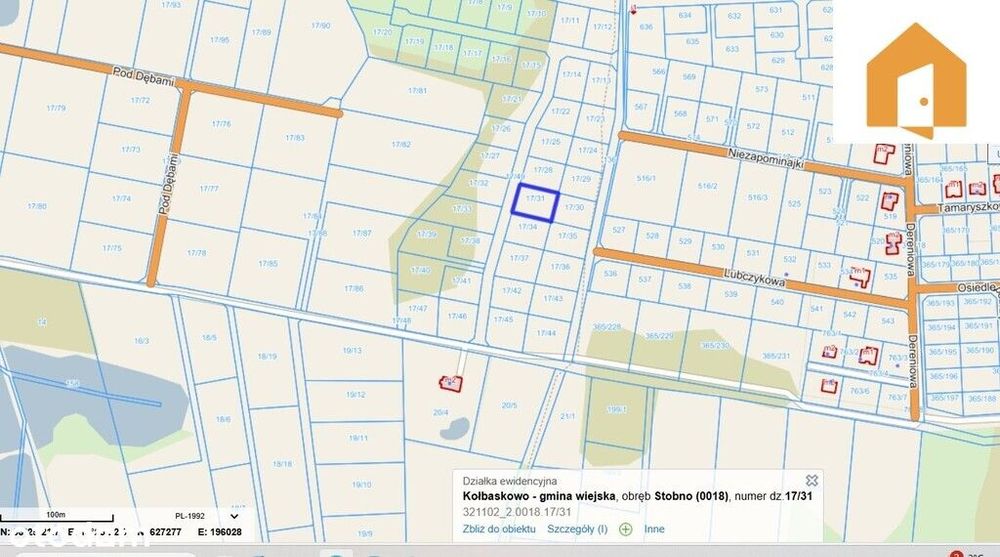Screen dimensions: 1000x557
Task: Click the E: 196028 coordinate readout
Action: pyautogui.click(x=220, y=531)
